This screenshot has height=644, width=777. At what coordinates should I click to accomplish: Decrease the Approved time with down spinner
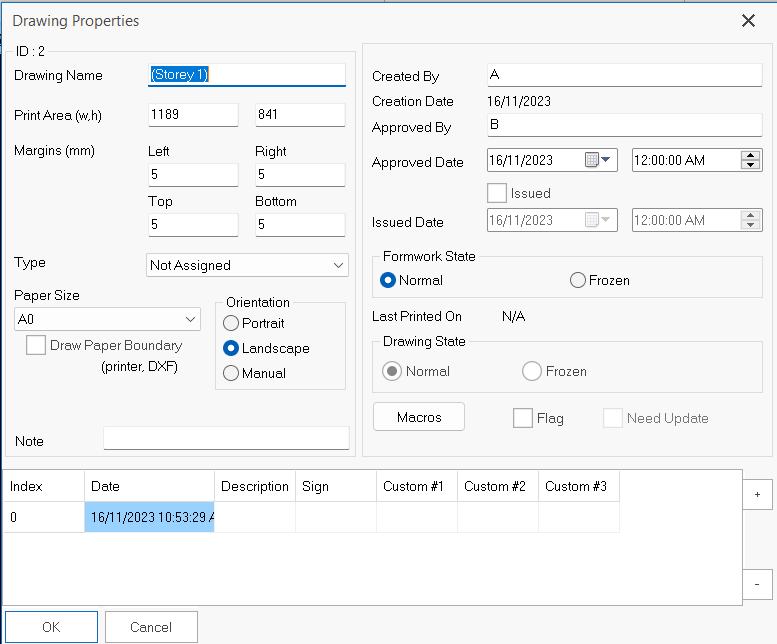[x=751, y=166]
